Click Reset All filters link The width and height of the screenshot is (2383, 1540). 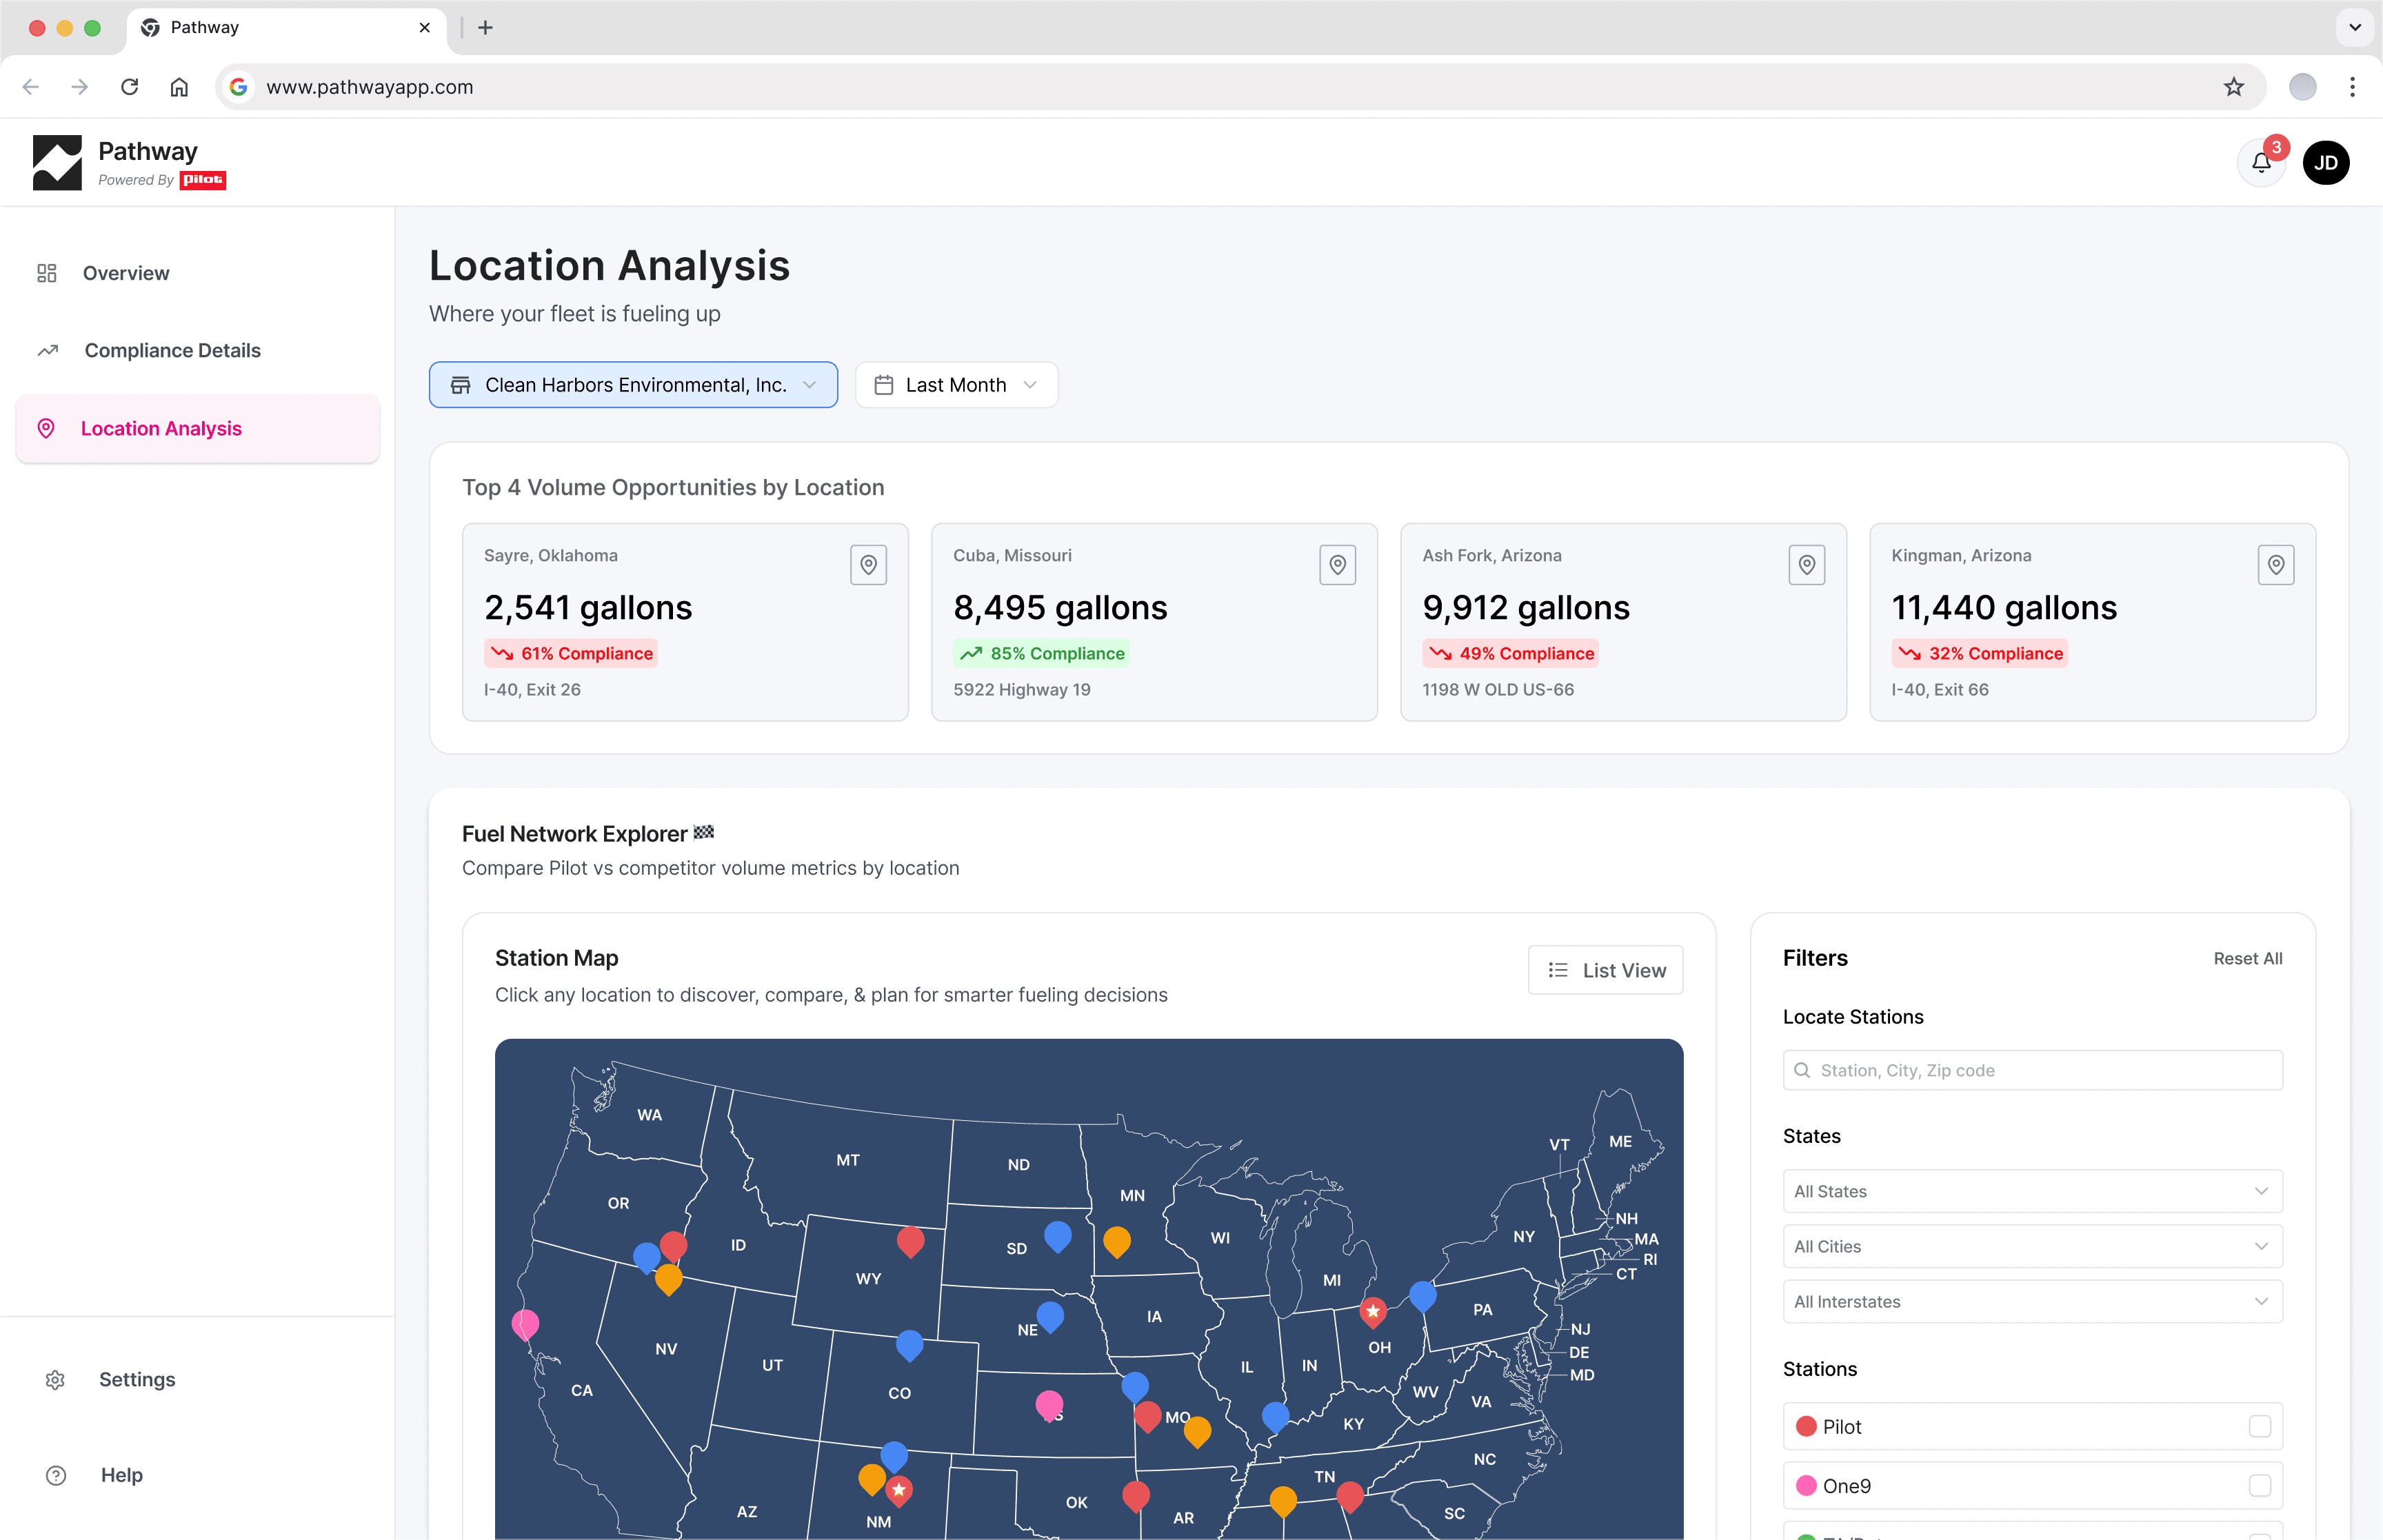[2247, 958]
